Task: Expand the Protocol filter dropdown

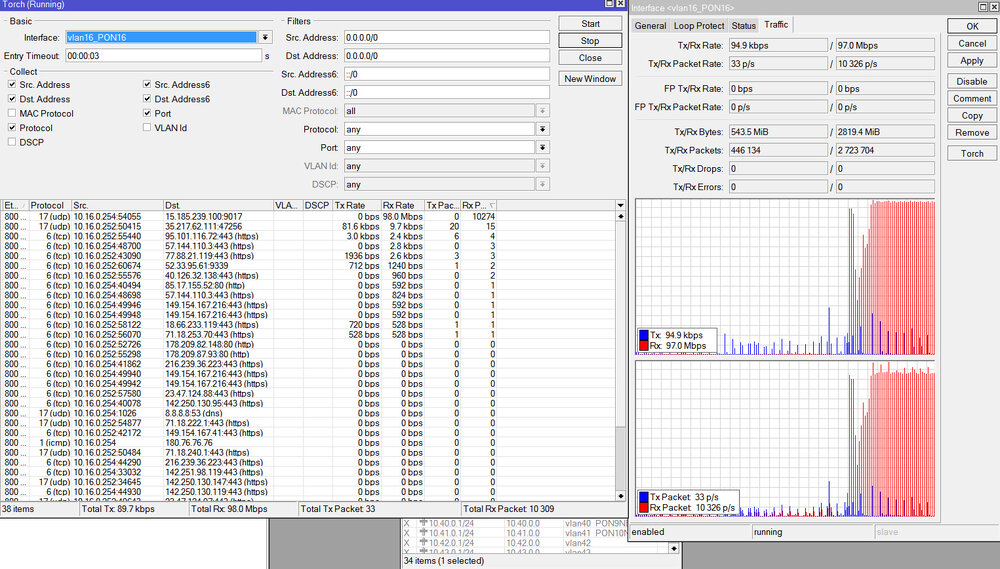Action: pos(542,129)
